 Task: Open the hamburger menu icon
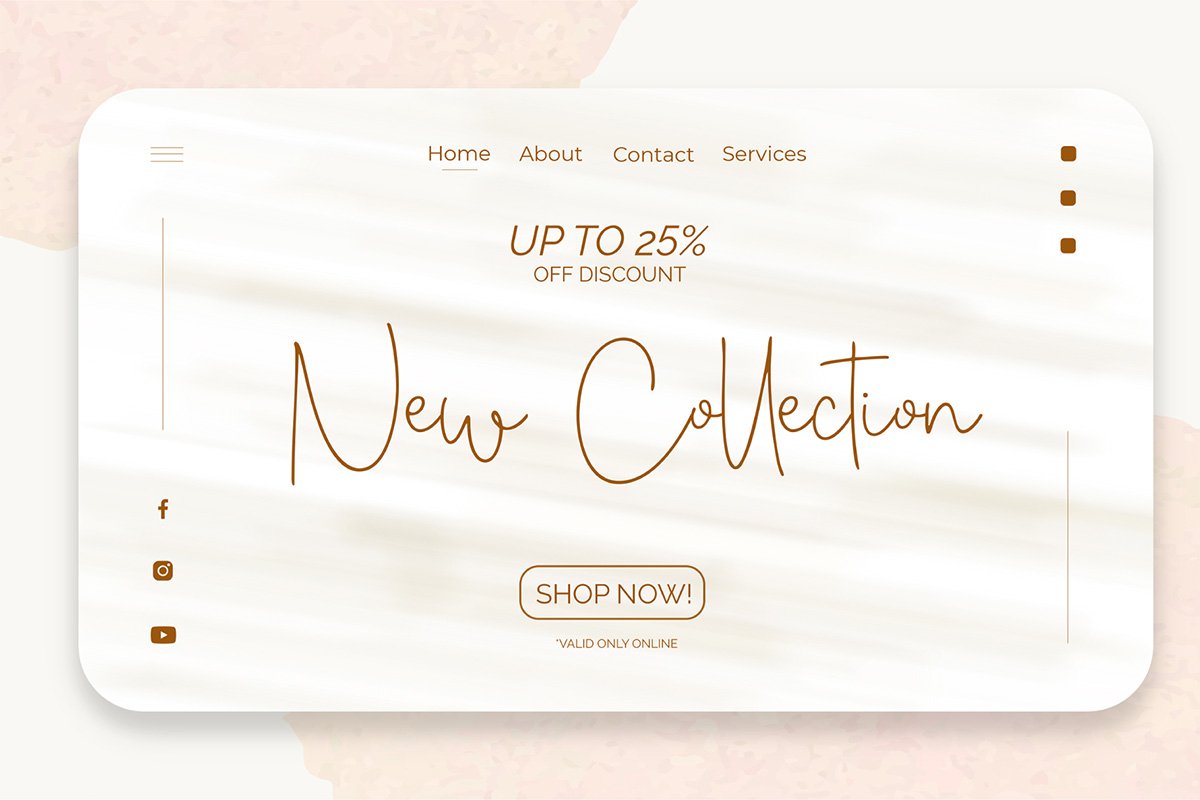coord(167,154)
